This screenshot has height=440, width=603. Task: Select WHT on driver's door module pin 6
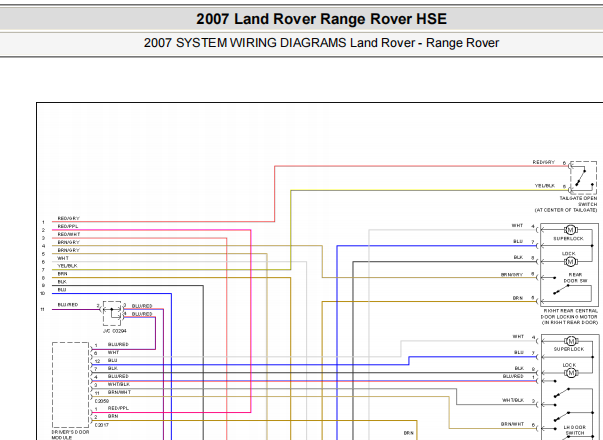(113, 353)
